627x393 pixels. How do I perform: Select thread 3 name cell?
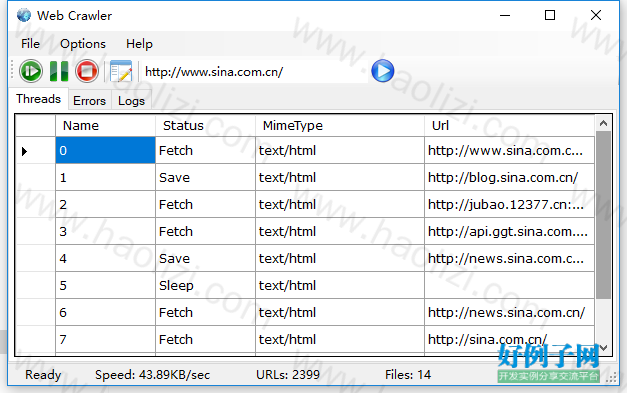(x=105, y=231)
